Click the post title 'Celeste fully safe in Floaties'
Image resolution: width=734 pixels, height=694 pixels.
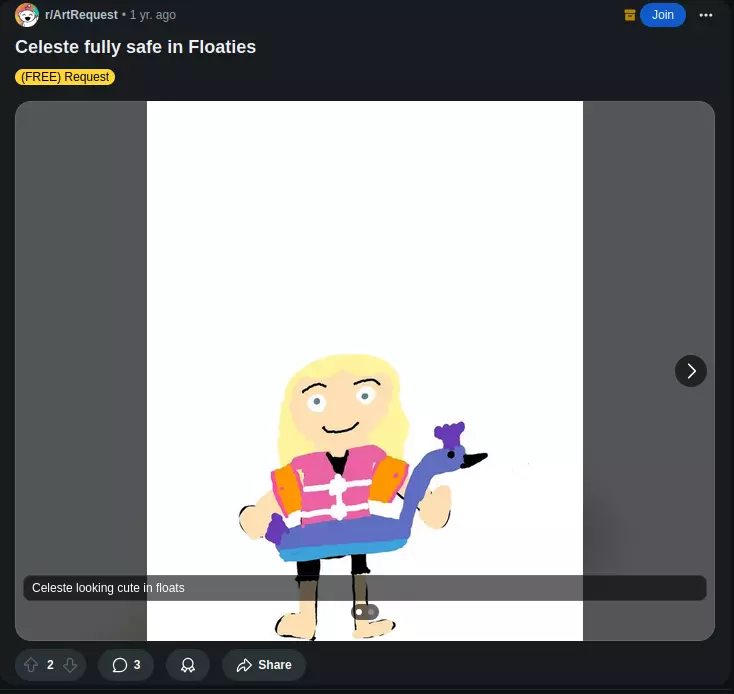click(x=135, y=47)
